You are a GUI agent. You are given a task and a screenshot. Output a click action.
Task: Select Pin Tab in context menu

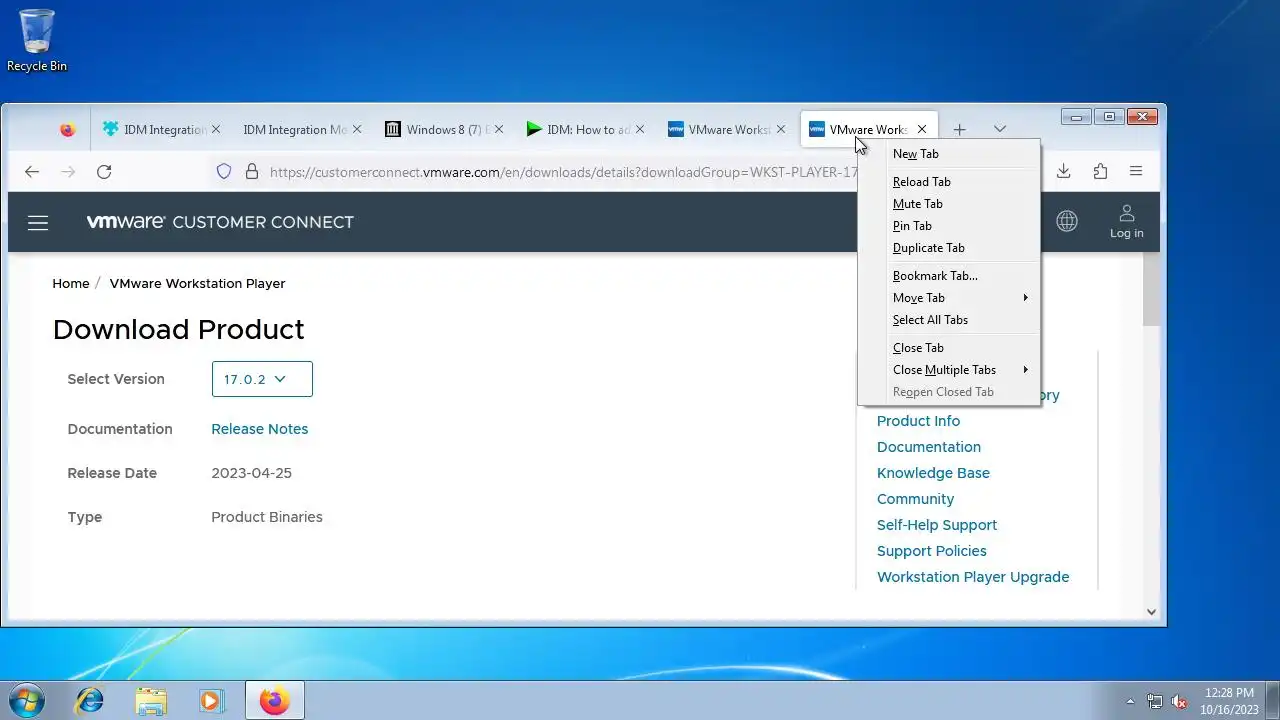[x=949, y=226]
